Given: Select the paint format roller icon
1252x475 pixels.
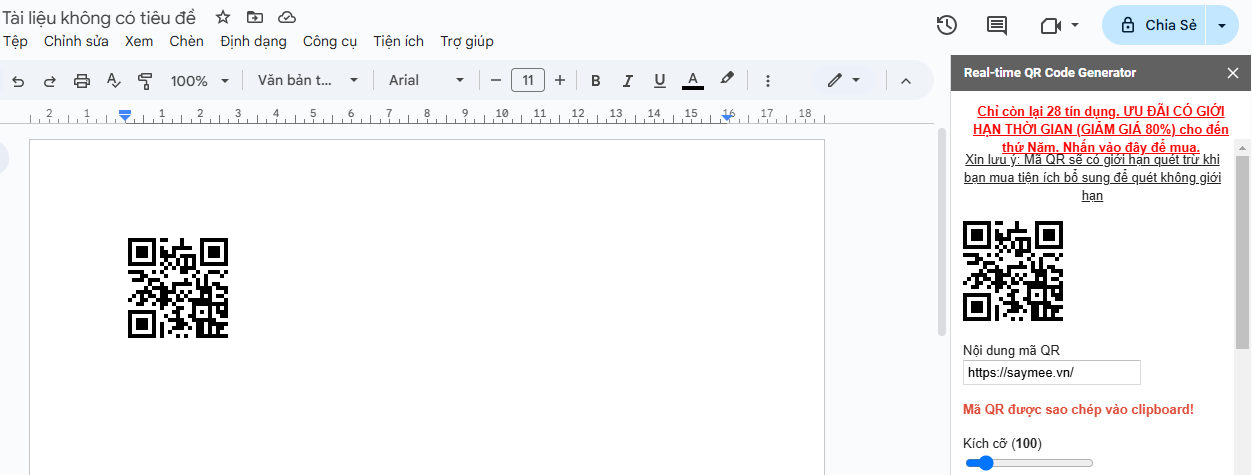Looking at the screenshot, I should (145, 81).
